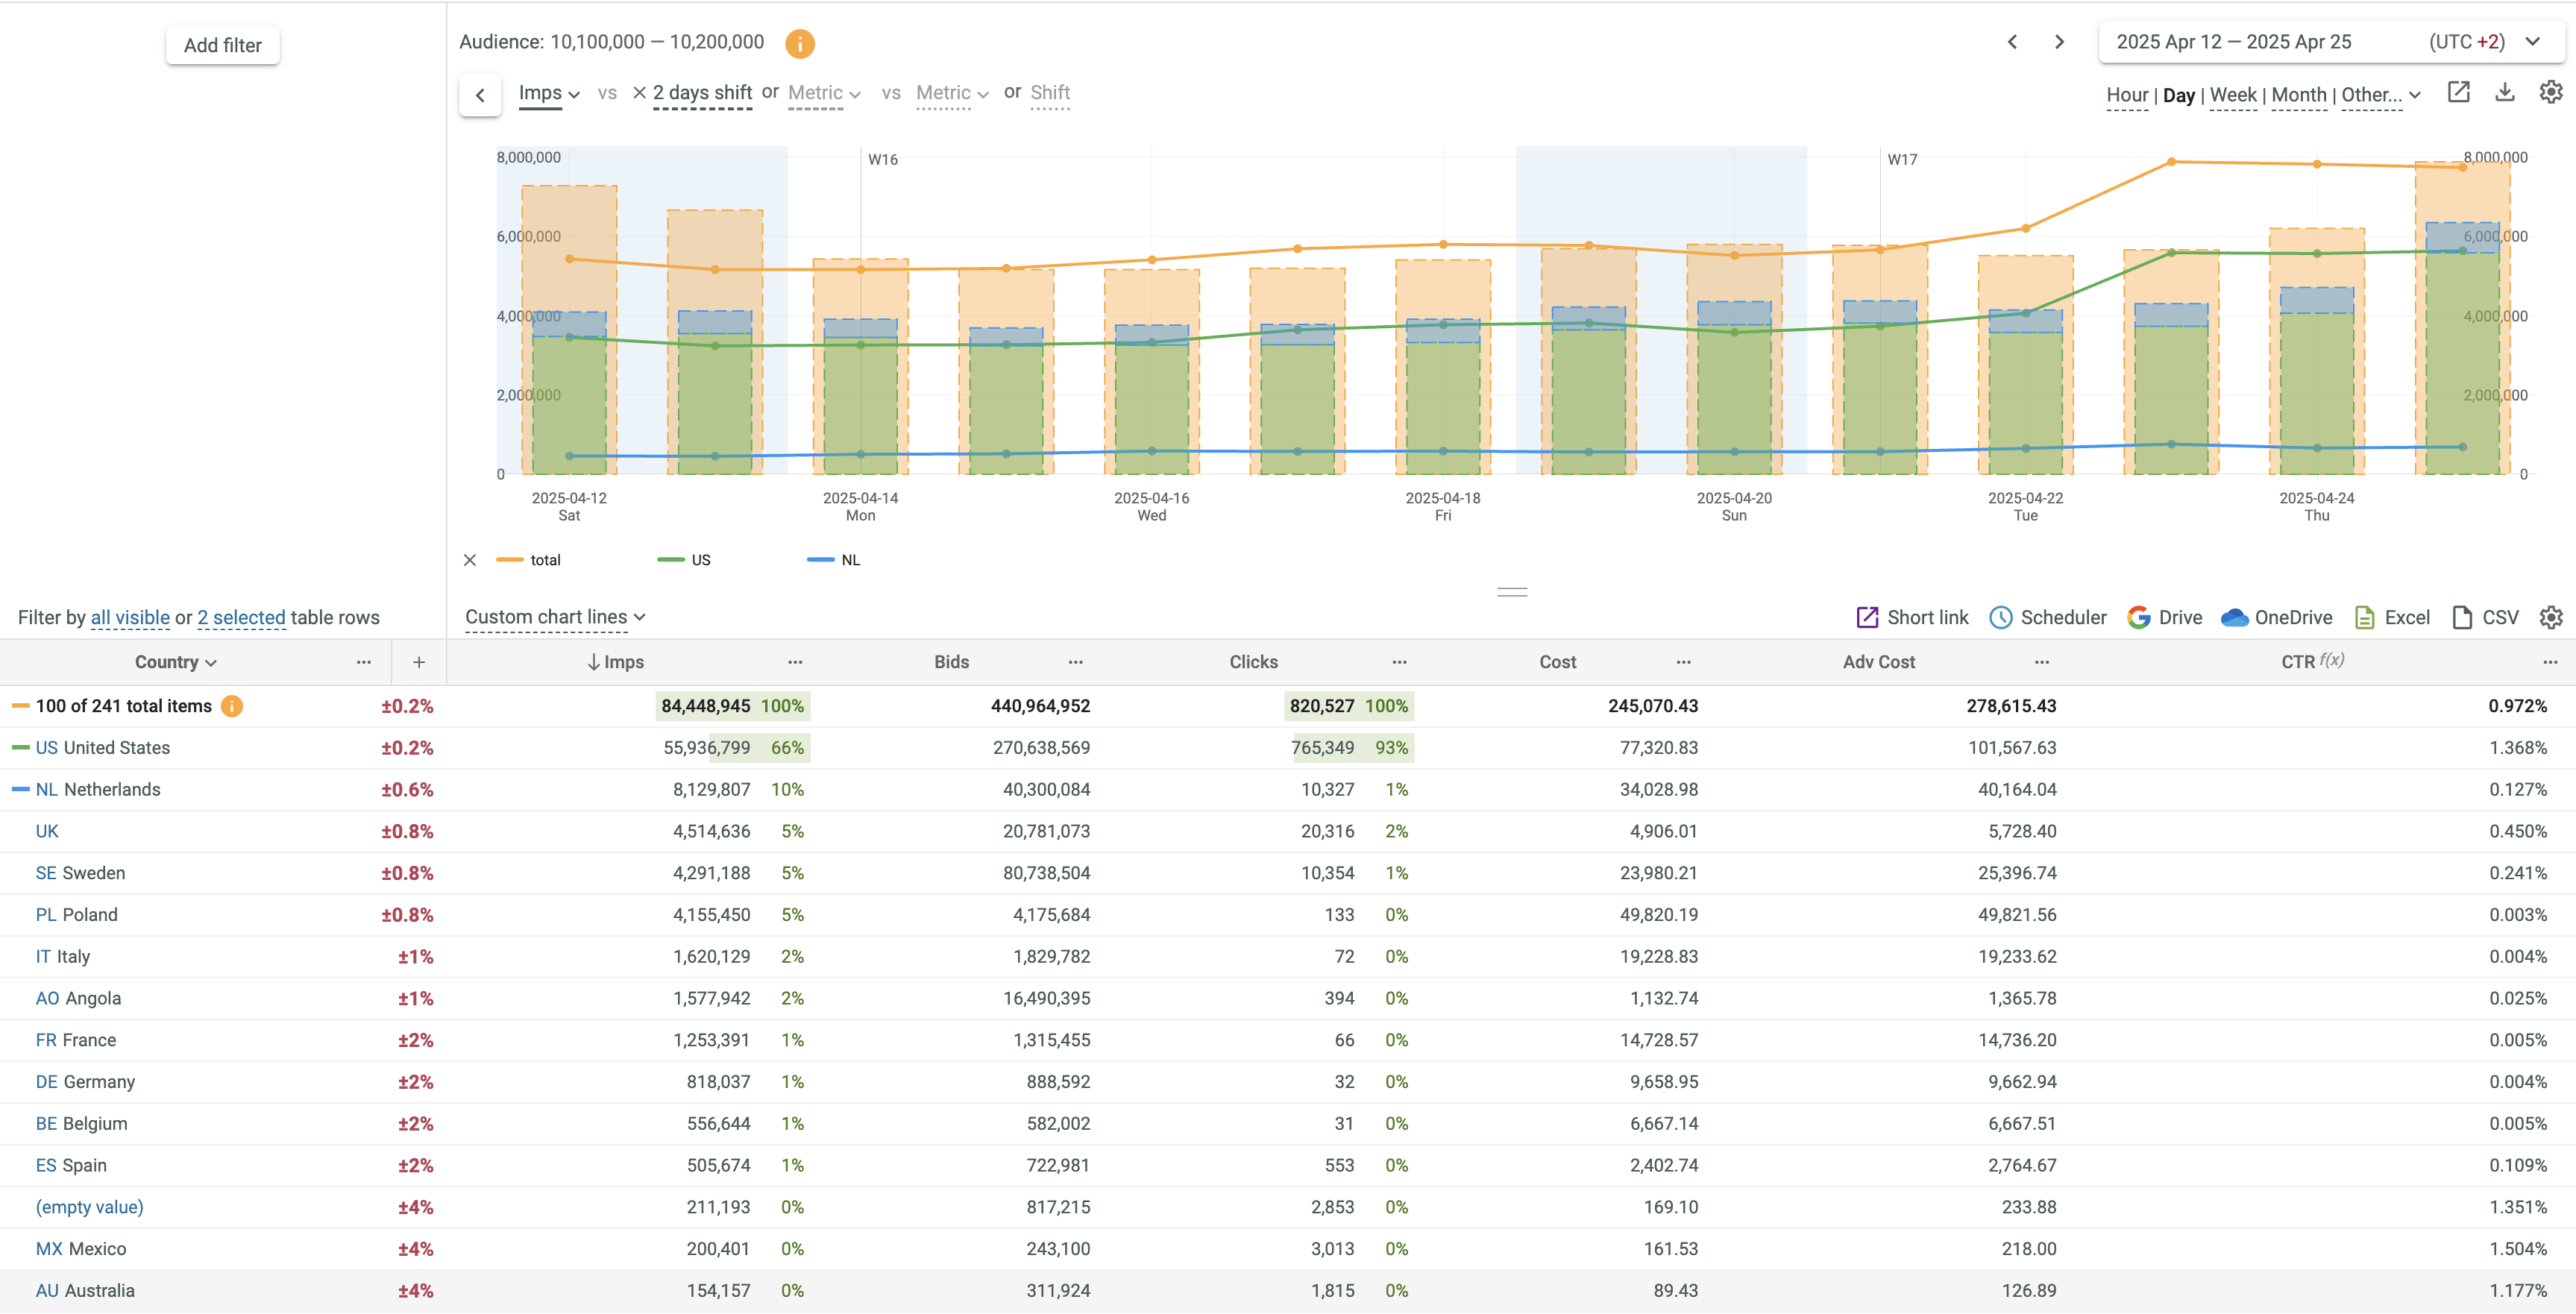Screen dimensions: 2576x1314
Task: Remove the 2 days shift comparison
Action: click(x=639, y=93)
